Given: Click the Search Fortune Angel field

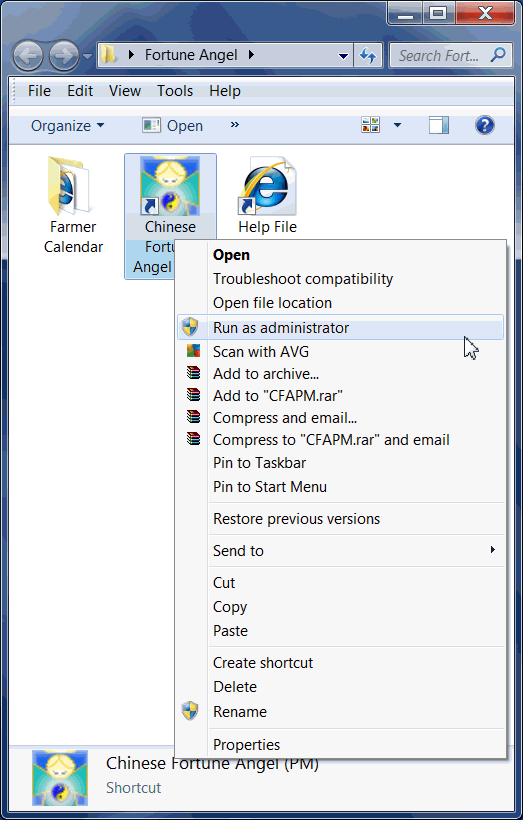Looking at the screenshot, I should pyautogui.click(x=438, y=55).
